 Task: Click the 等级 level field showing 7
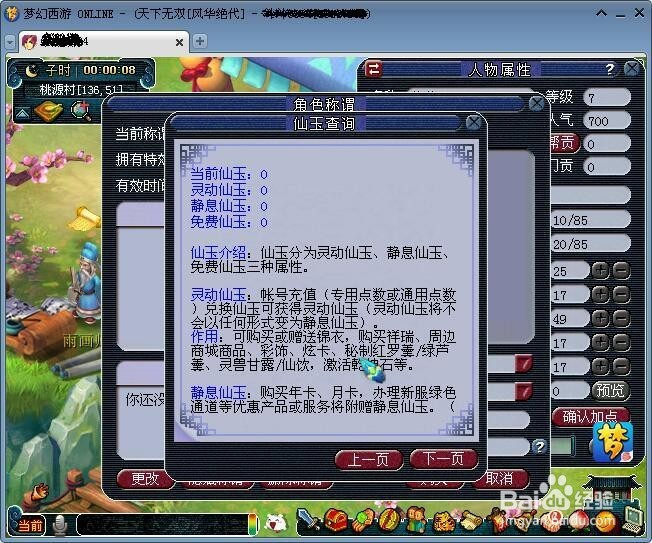coord(607,98)
